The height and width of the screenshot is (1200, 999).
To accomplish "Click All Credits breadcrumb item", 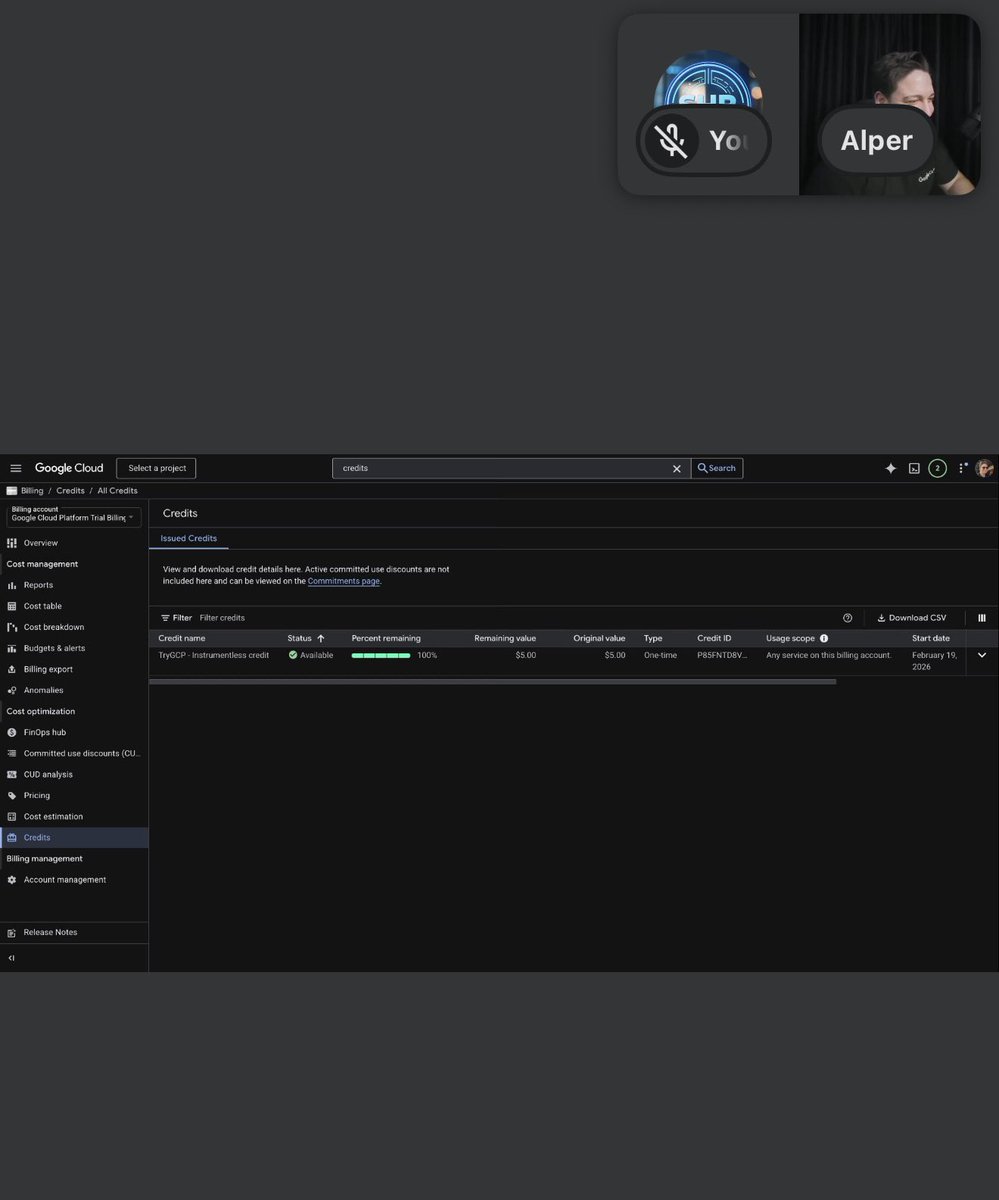I will (117, 491).
